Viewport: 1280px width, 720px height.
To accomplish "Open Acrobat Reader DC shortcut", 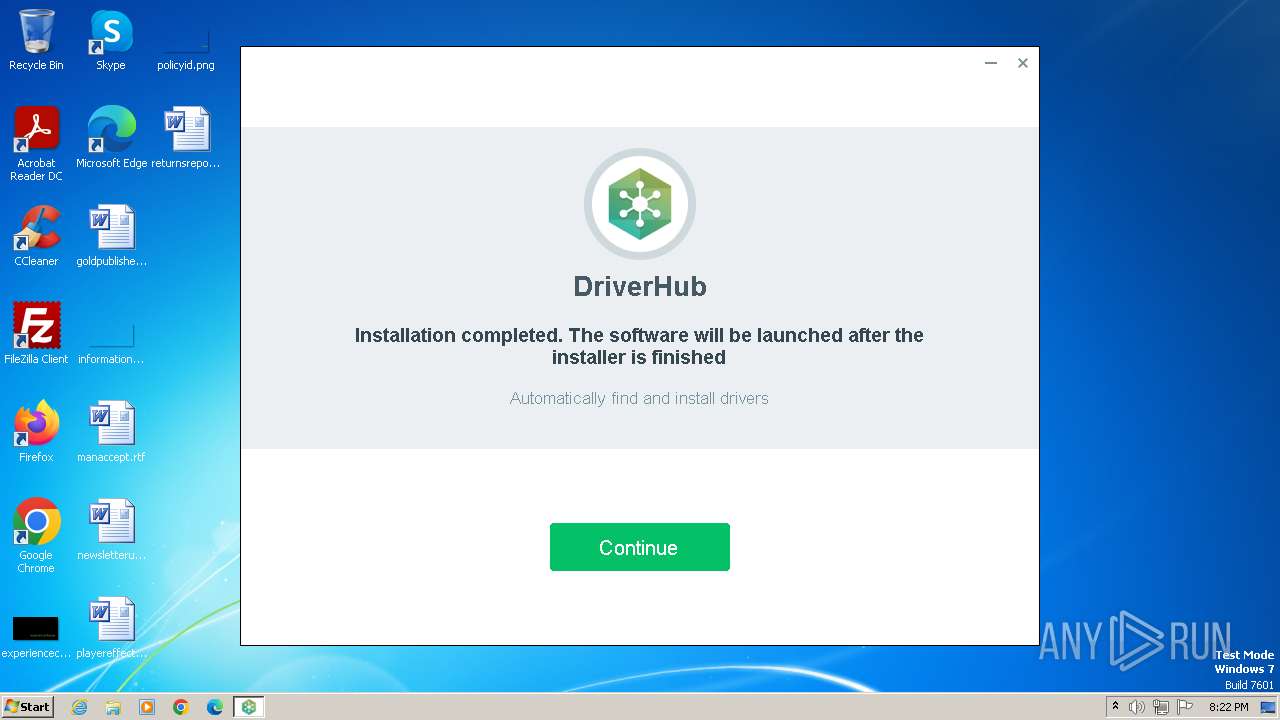I will tap(36, 143).
